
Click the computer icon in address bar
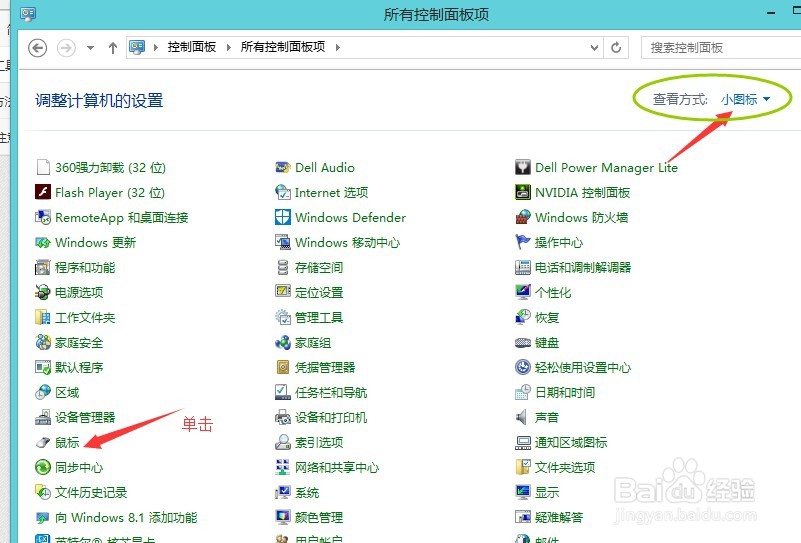pos(137,48)
